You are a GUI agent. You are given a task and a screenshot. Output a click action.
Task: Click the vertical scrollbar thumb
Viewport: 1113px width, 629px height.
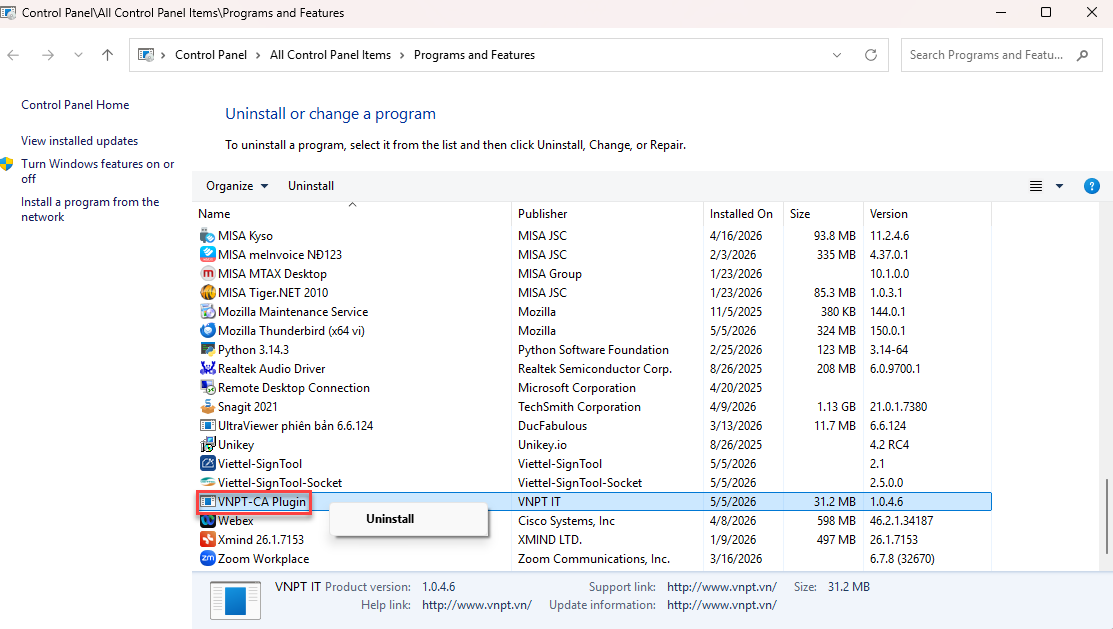[x=1106, y=516]
